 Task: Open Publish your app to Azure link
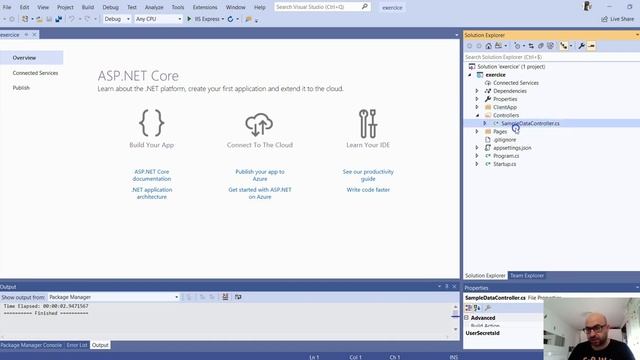tap(260, 175)
